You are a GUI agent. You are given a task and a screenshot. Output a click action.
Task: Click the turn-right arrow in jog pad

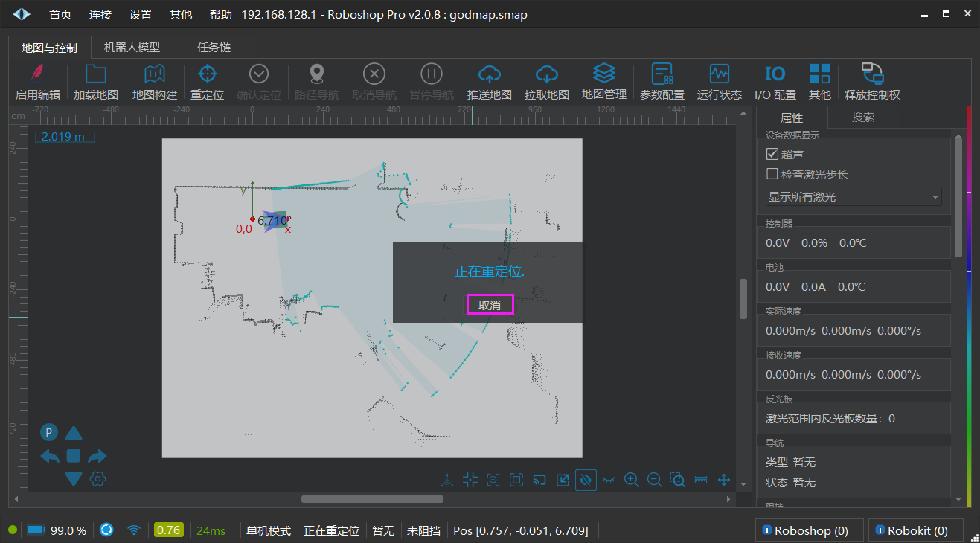97,456
